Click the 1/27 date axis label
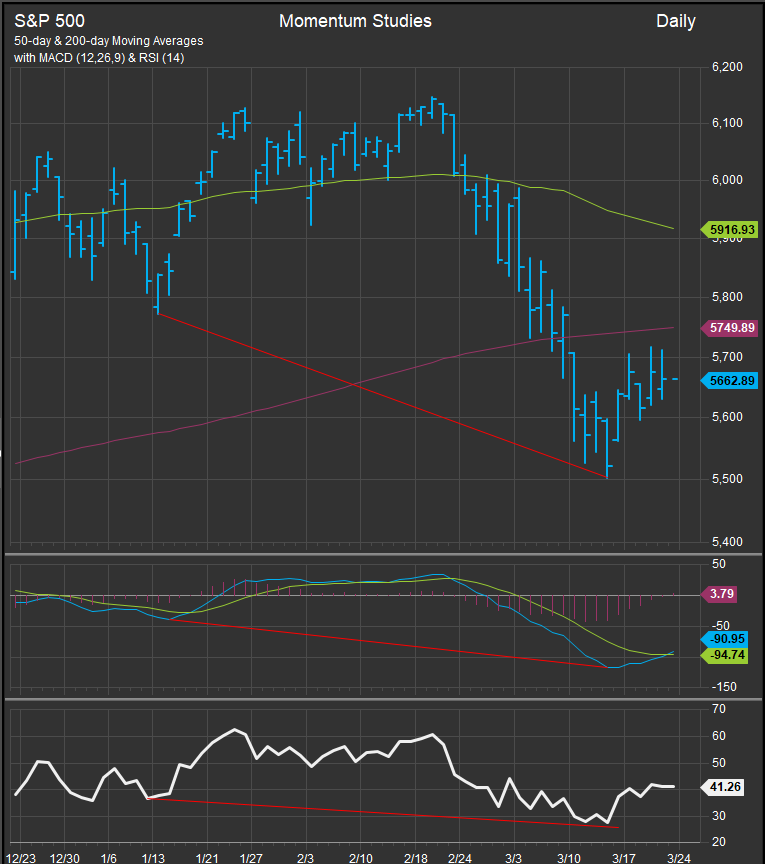This screenshot has height=864, width=765. pyautogui.click(x=251, y=858)
